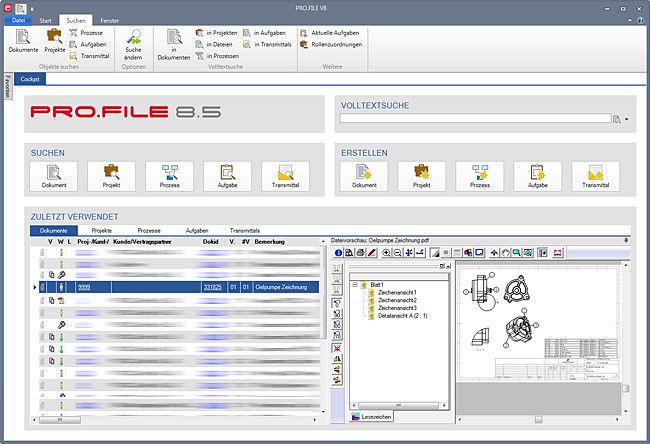Click Prozess button under SUCHEN
Screen dimensions: 650x444
(x=170, y=177)
